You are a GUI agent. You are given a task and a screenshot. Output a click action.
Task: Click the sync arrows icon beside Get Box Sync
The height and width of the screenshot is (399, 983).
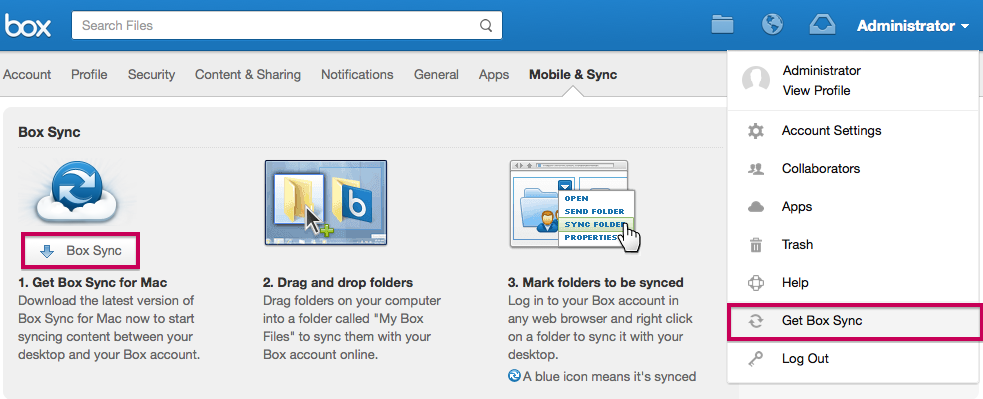(756, 321)
